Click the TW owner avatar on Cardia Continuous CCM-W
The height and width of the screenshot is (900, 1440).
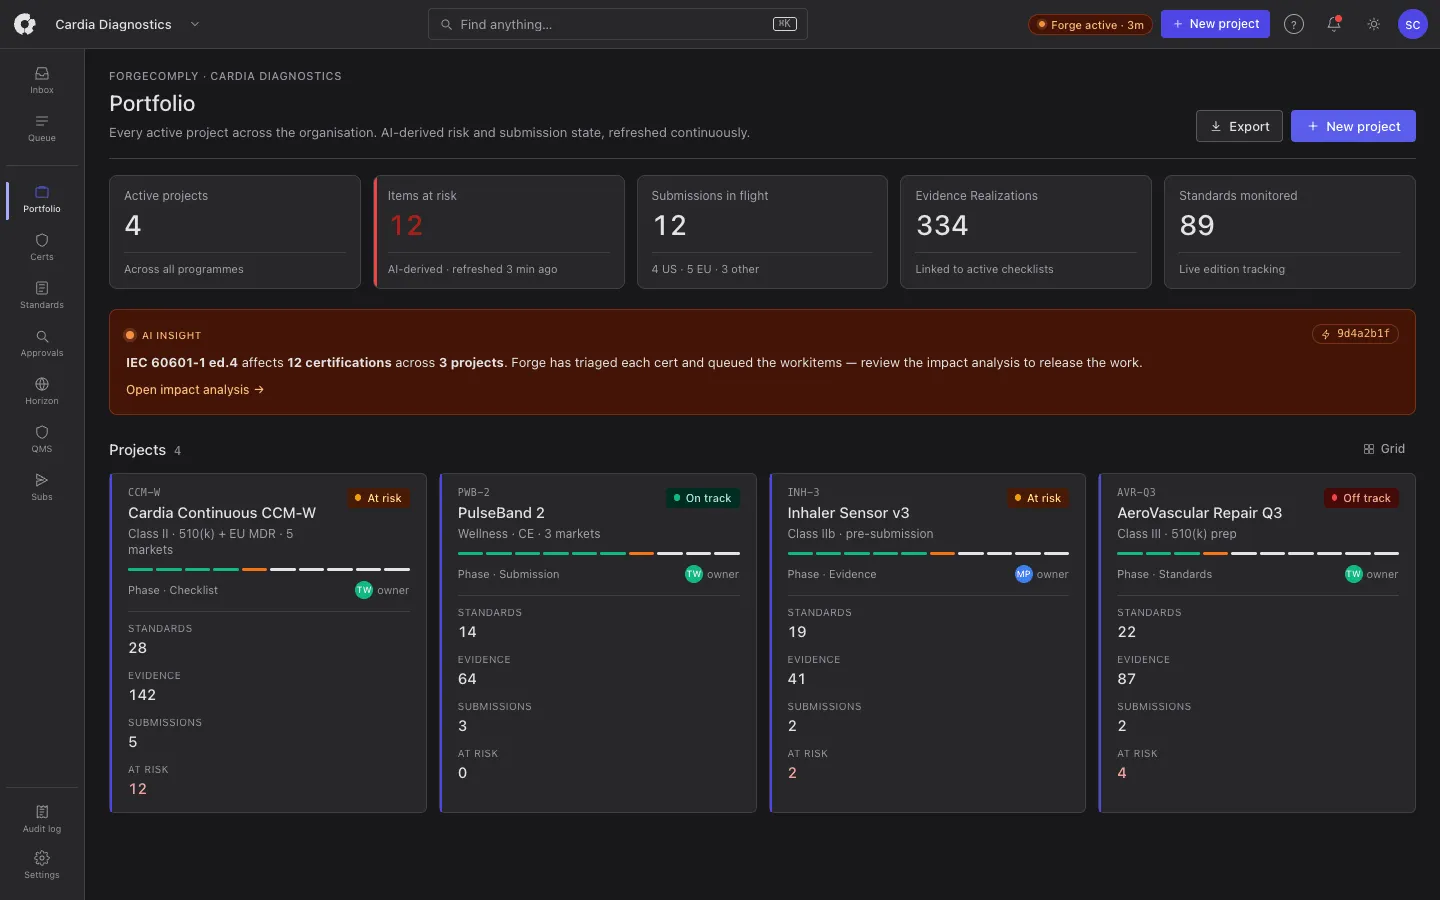[x=364, y=590]
